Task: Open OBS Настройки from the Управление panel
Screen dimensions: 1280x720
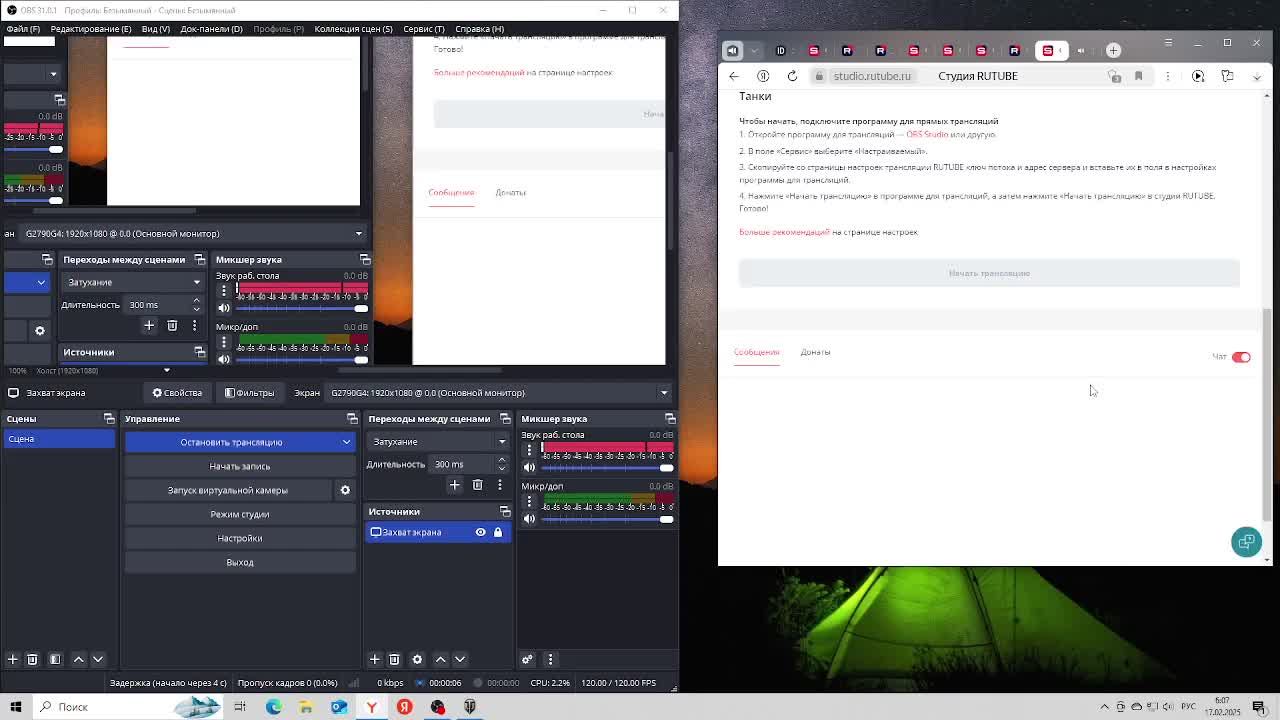Action: pos(240,538)
